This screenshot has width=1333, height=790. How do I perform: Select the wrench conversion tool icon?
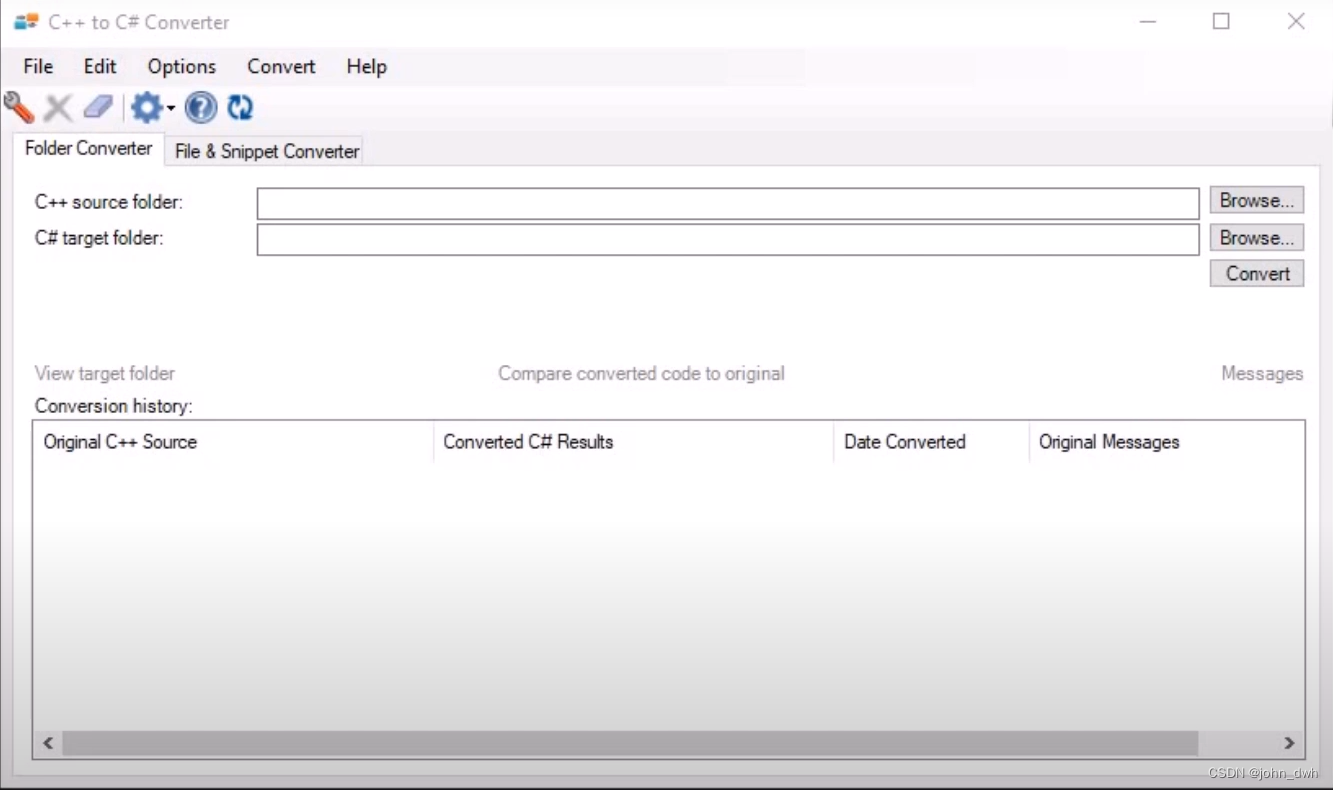point(18,107)
